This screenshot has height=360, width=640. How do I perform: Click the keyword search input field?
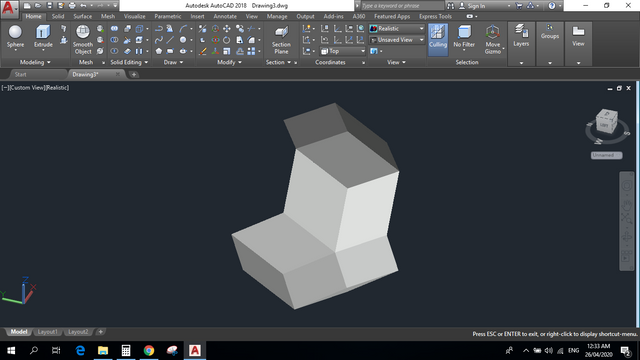(402, 6)
